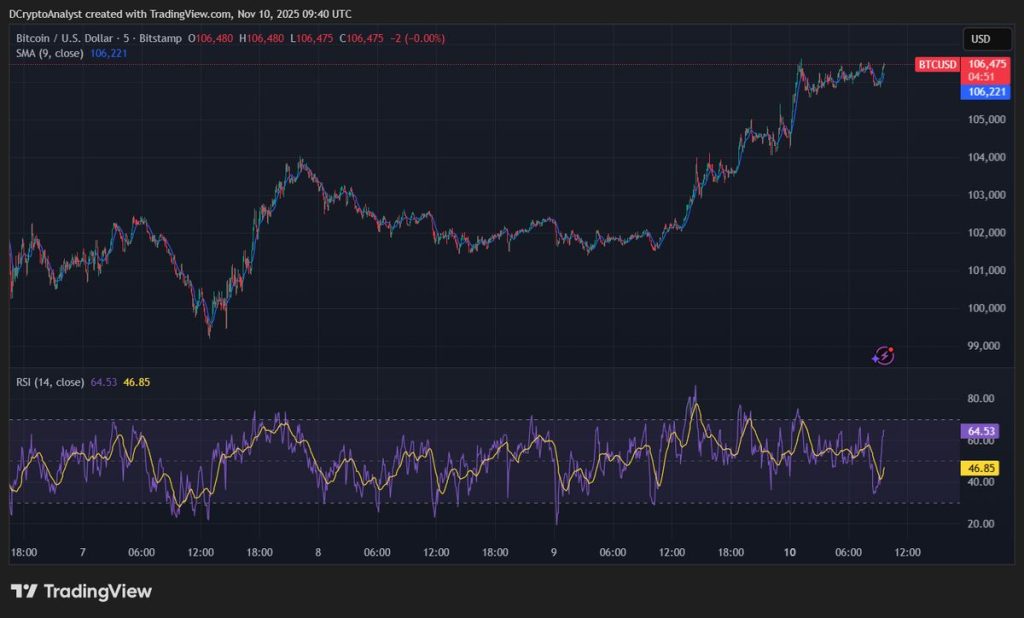The height and width of the screenshot is (618, 1024).
Task: Open the Bitcoin / U.S. Dollar symbol name
Action: (x=63, y=38)
